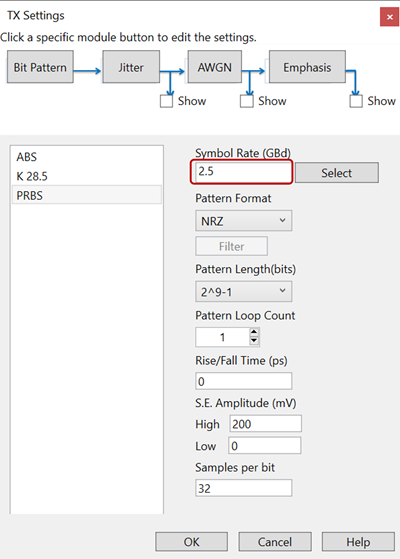Screen dimensions: 400x559
Task: Open the Jitter module settings
Action: click(131, 67)
